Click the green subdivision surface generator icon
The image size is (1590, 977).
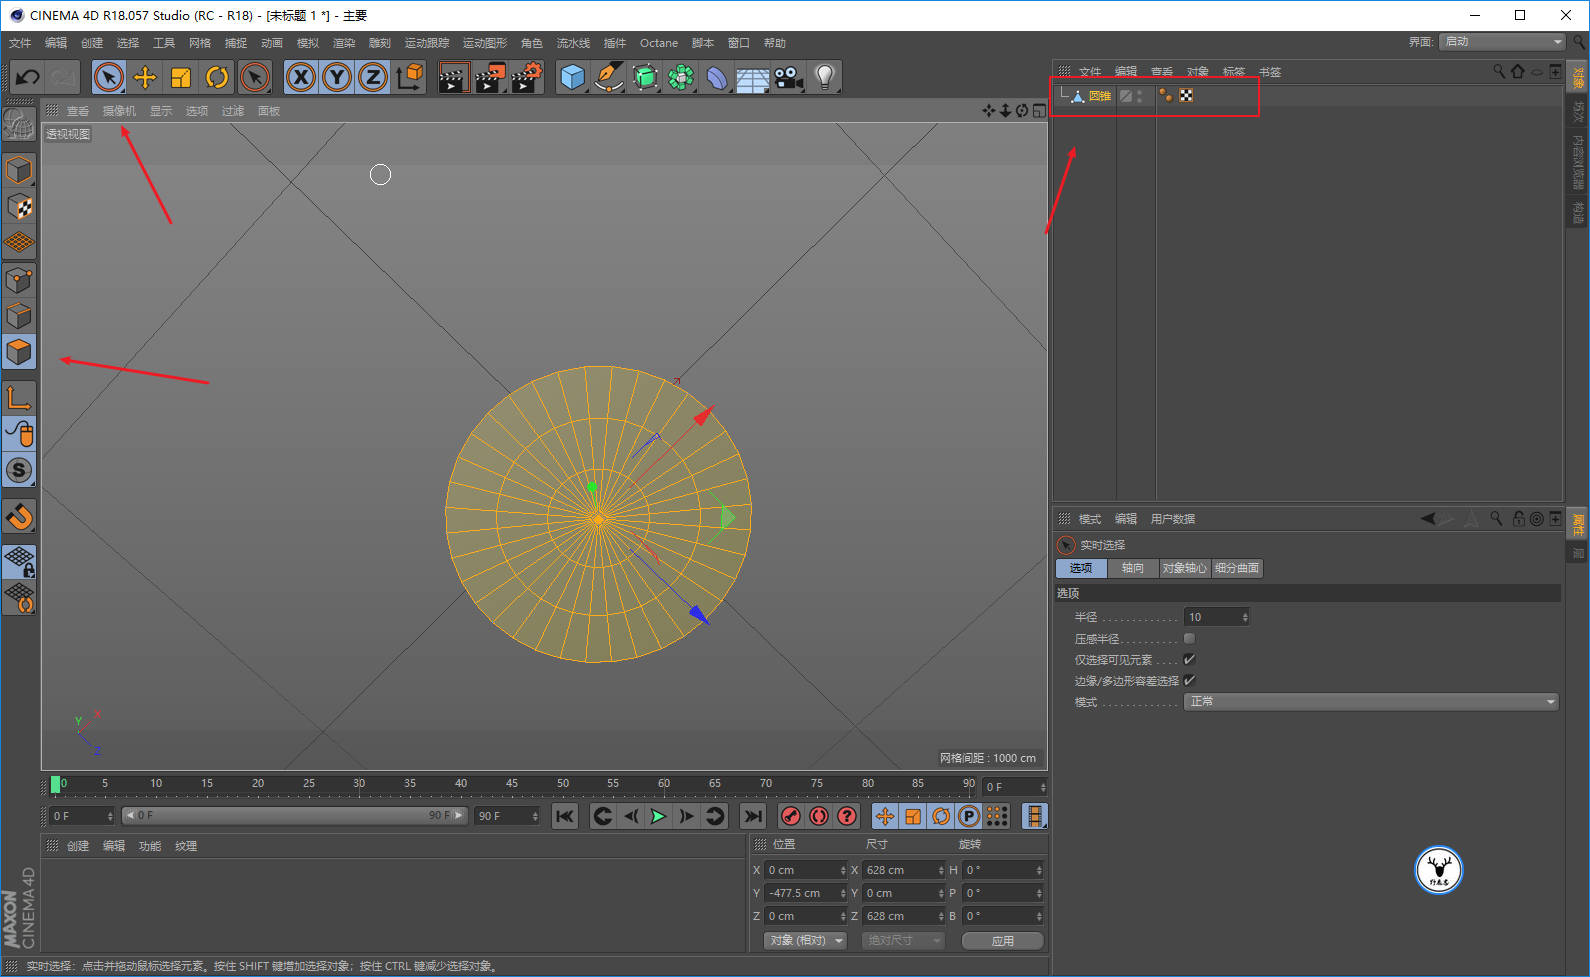click(x=645, y=77)
